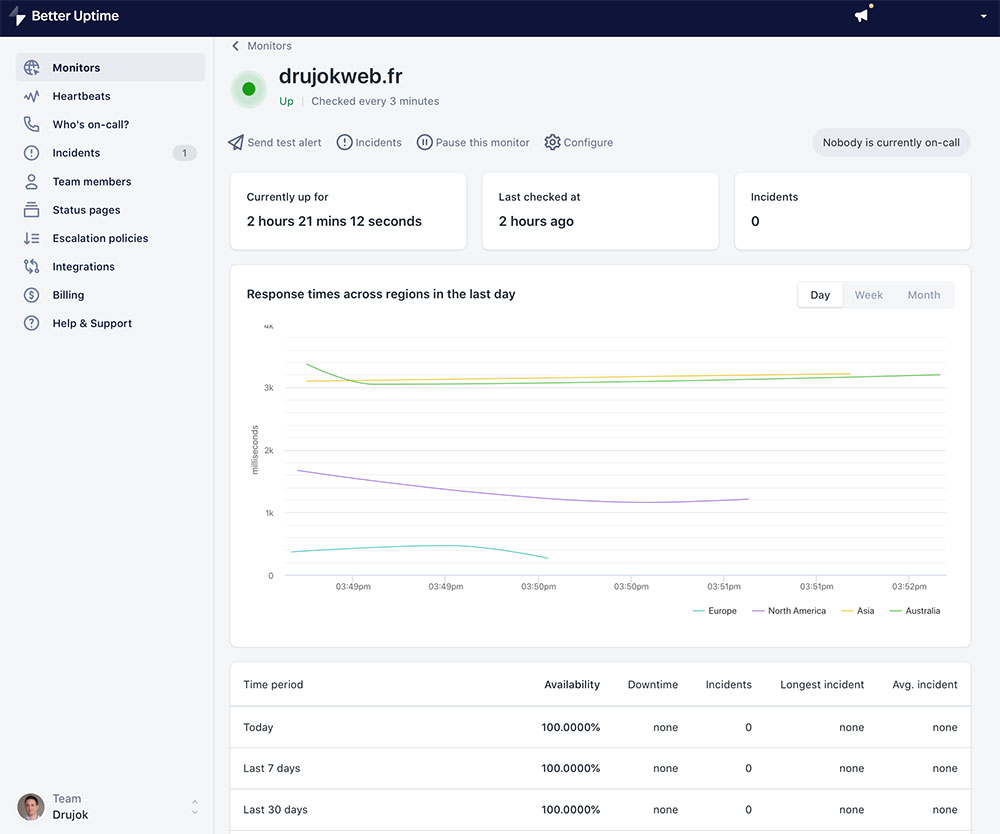Click the back chevron next to Monitors breadcrumb

[235, 46]
